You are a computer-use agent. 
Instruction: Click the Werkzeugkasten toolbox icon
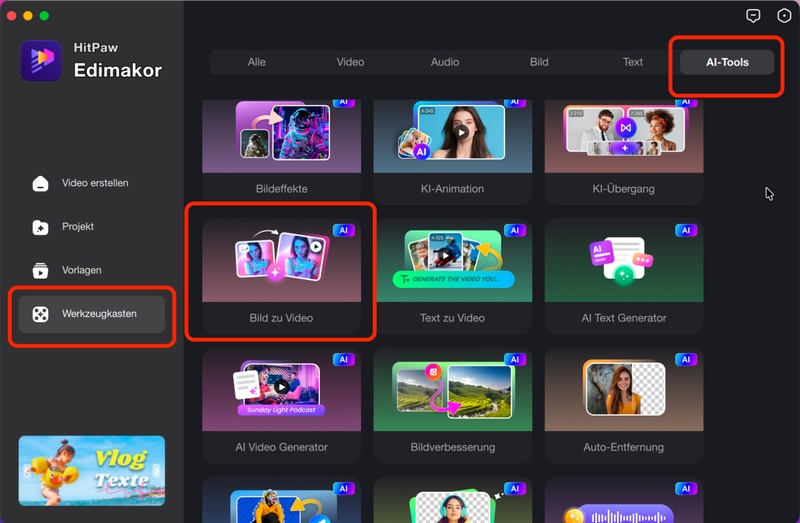point(40,314)
